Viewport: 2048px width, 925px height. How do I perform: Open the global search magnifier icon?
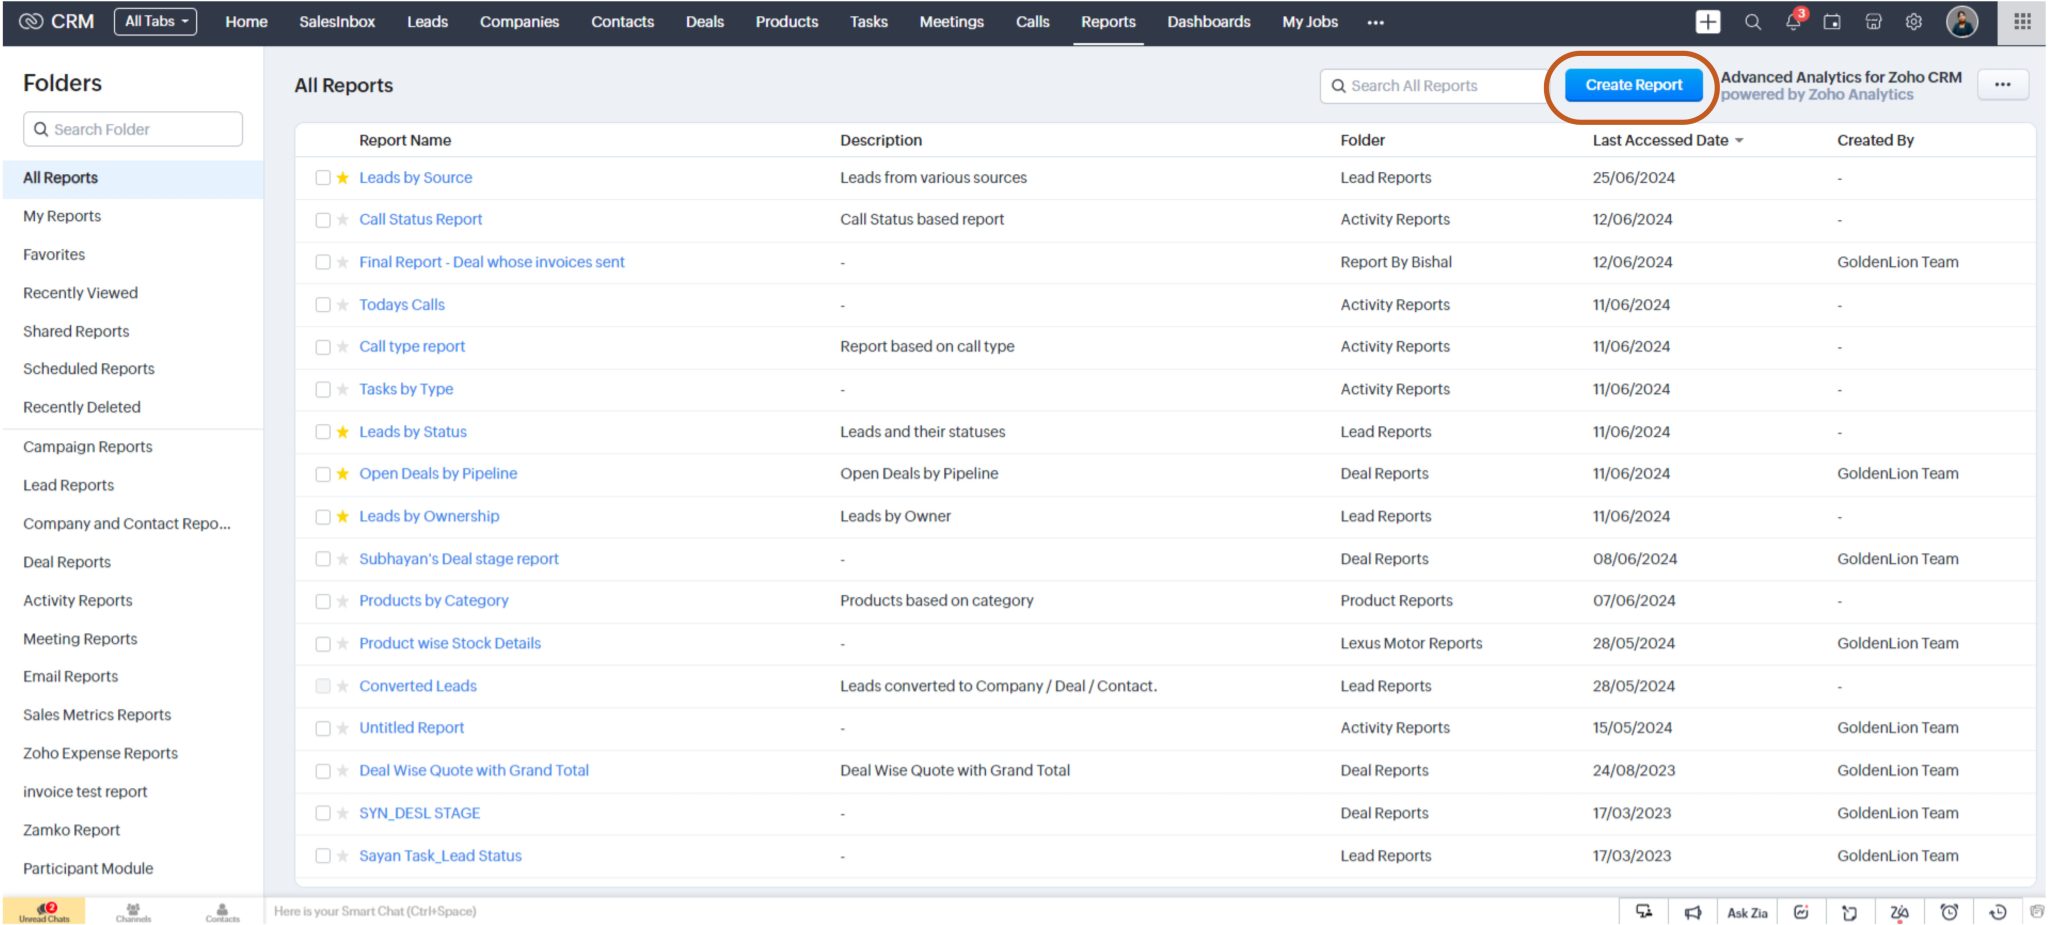click(x=1752, y=22)
